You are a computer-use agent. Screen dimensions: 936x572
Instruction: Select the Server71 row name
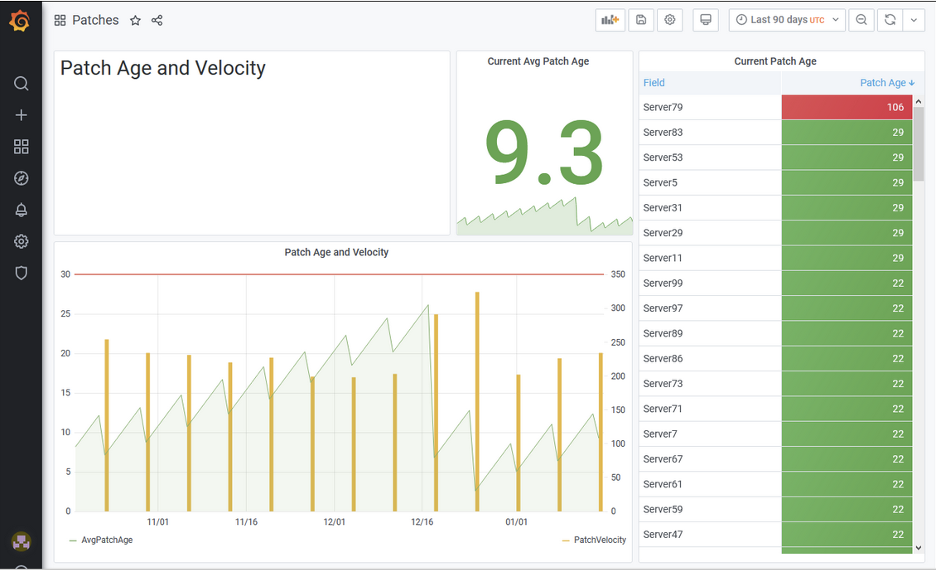(663, 408)
